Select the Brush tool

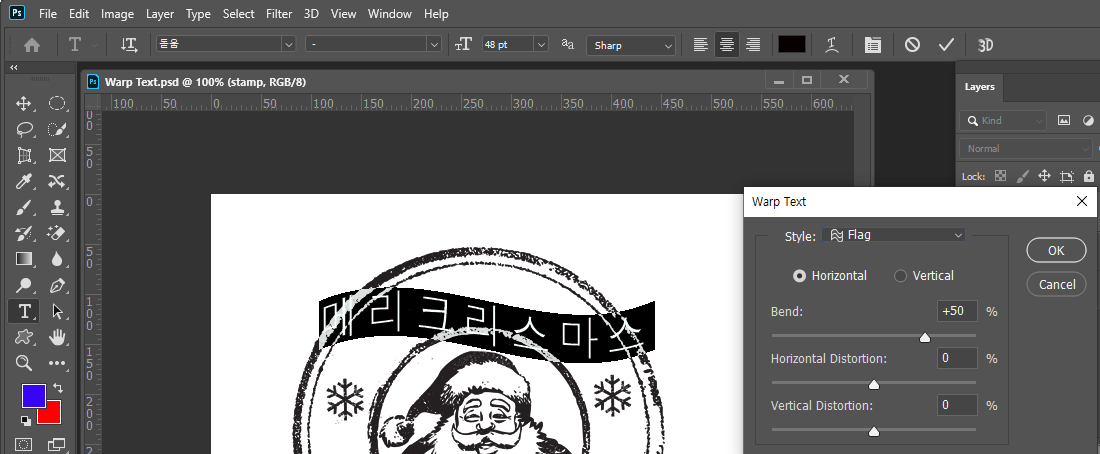(24, 208)
